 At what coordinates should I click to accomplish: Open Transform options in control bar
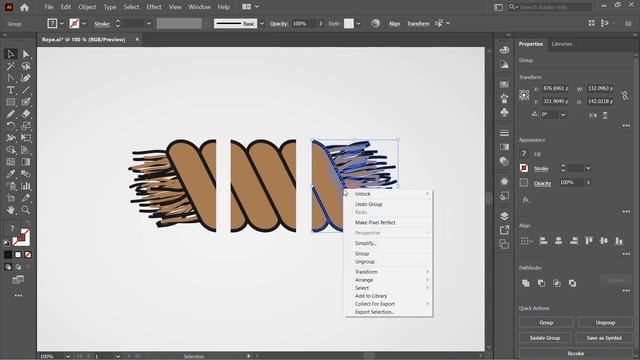click(418, 24)
